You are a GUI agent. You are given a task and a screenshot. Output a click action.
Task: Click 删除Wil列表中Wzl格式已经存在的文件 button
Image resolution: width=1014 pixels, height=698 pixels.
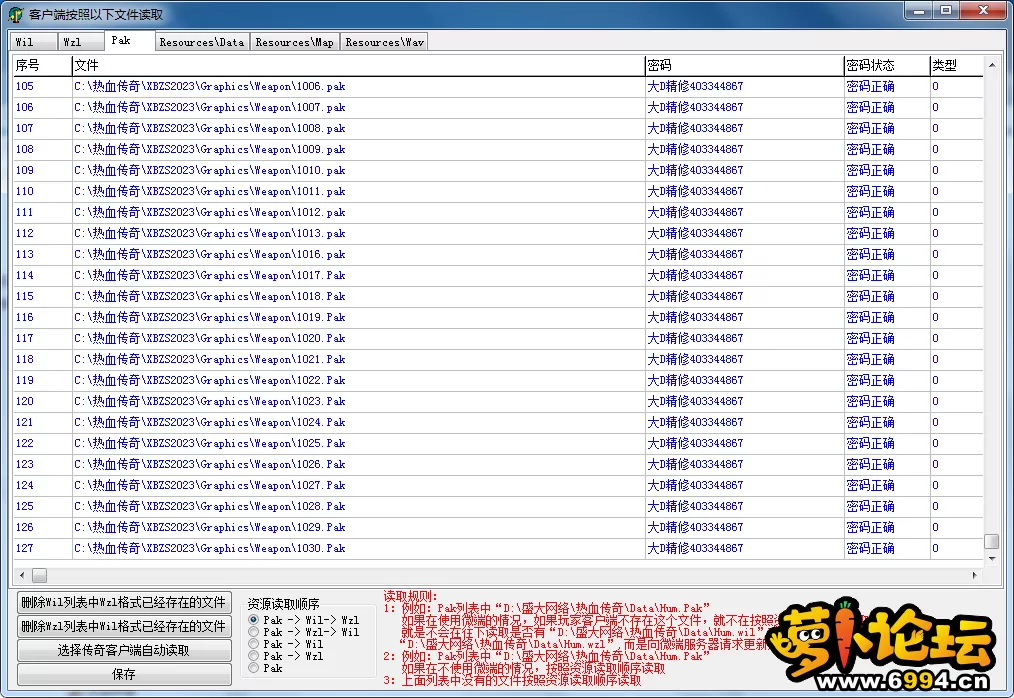coord(124,602)
